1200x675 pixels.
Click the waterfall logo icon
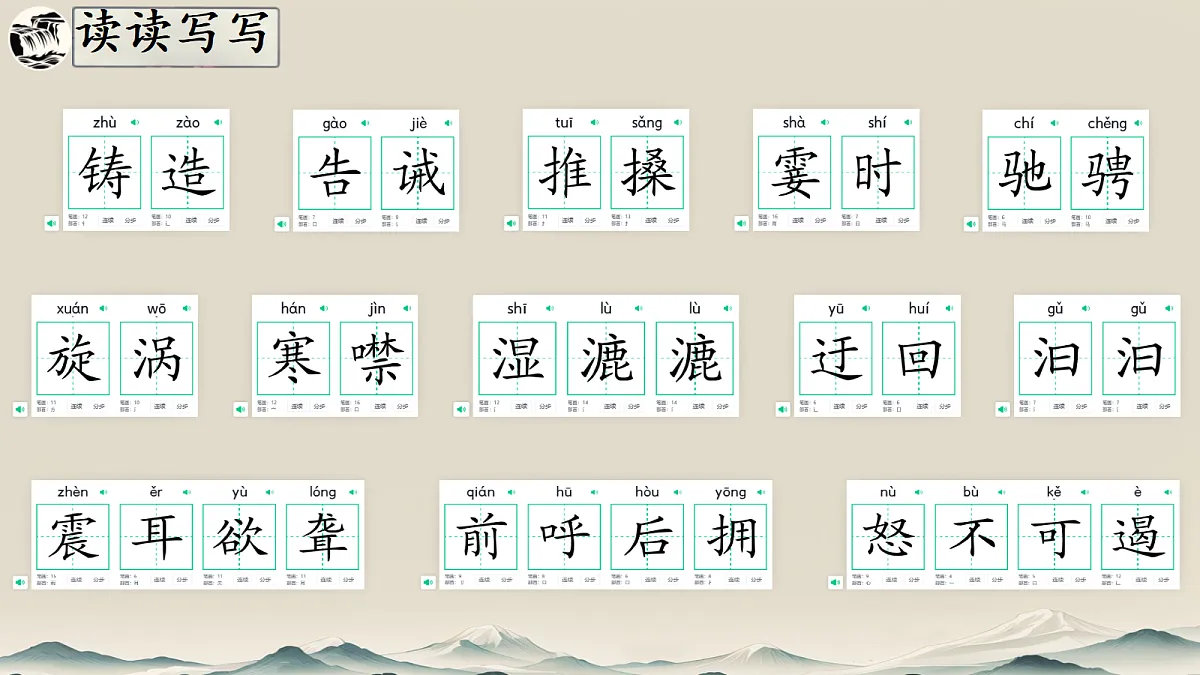pyautogui.click(x=38, y=38)
